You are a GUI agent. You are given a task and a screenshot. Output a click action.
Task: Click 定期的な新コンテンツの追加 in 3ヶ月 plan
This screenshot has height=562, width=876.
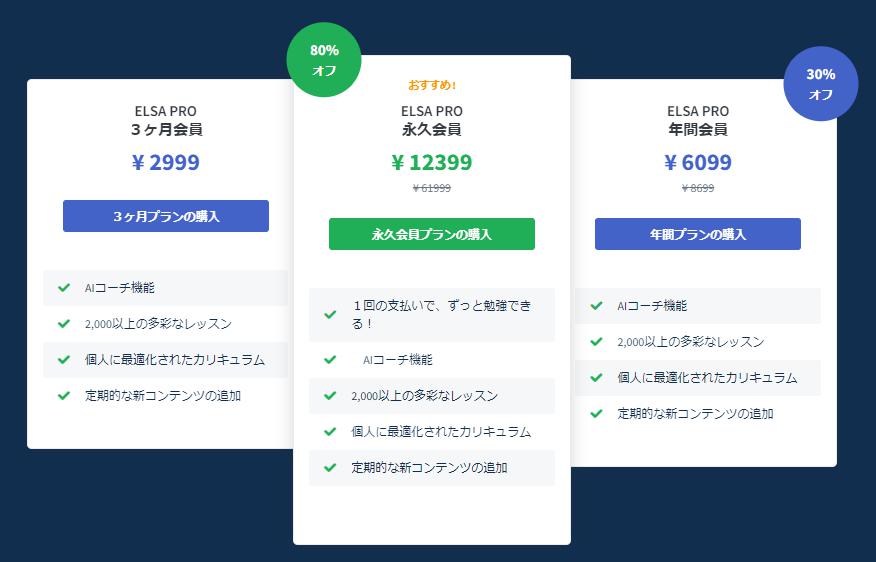[163, 396]
